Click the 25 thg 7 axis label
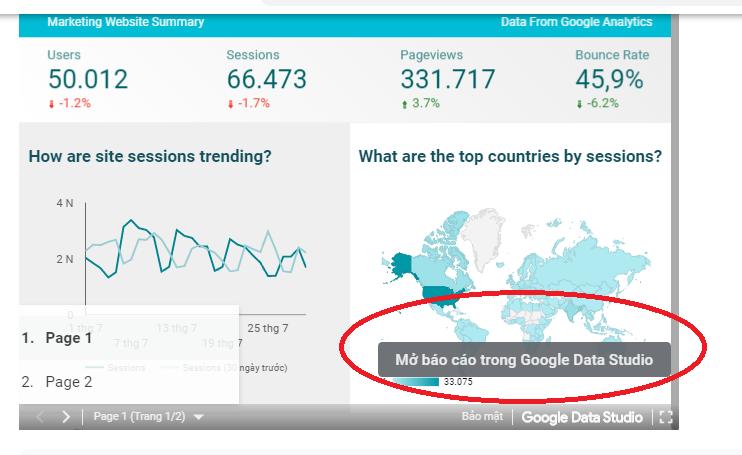 [268, 328]
